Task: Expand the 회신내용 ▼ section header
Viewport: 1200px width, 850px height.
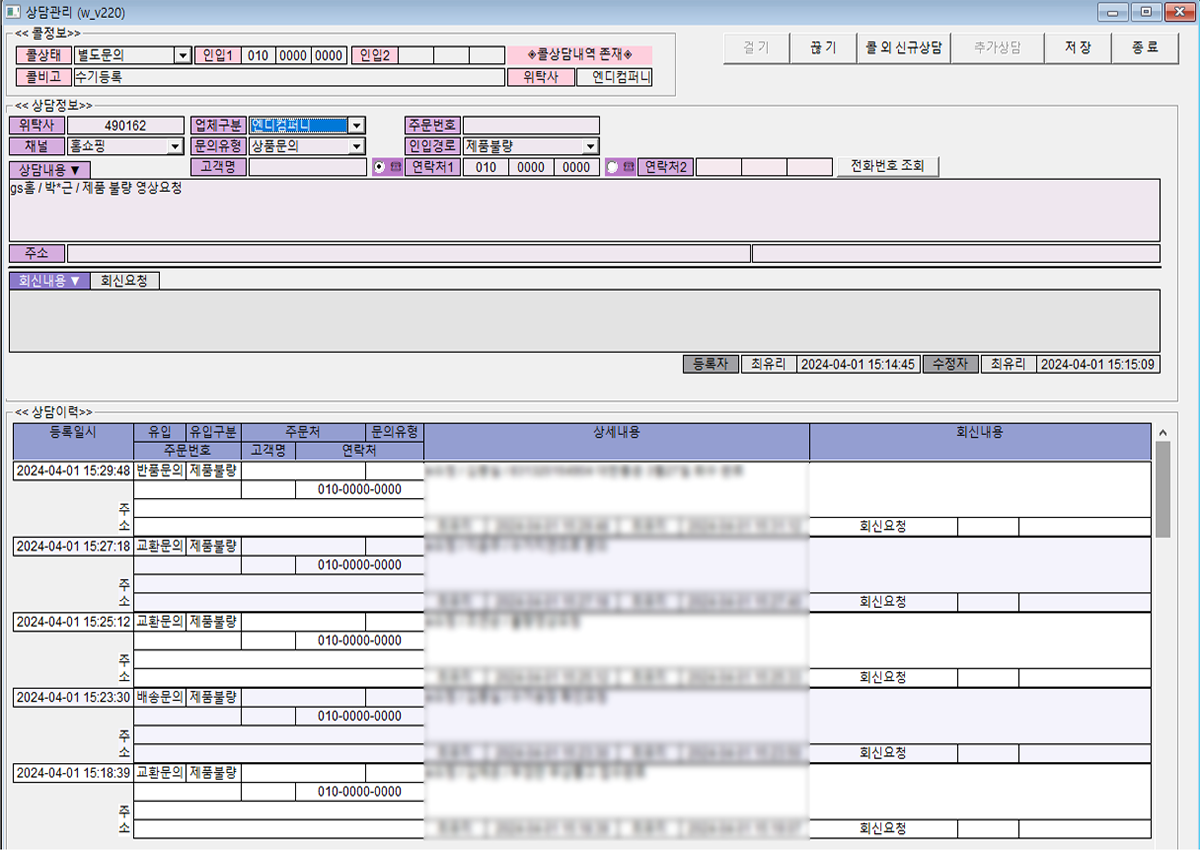Action: [49, 281]
